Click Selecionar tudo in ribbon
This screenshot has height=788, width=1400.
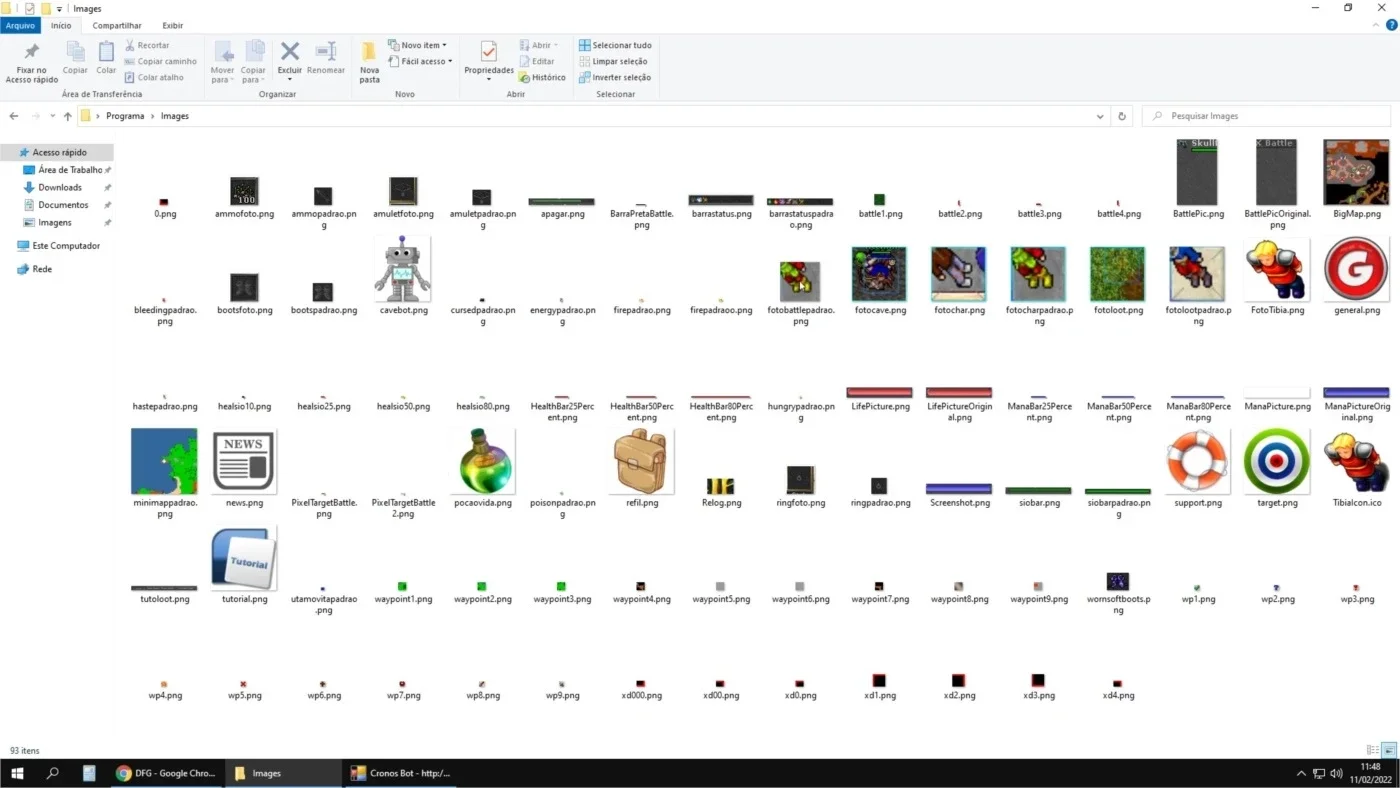pos(615,45)
